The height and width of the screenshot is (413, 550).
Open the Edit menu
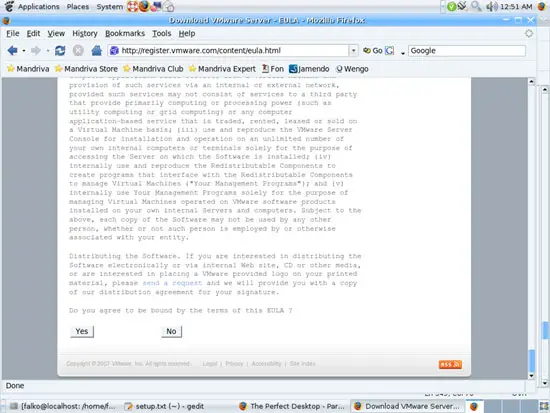tap(33, 33)
